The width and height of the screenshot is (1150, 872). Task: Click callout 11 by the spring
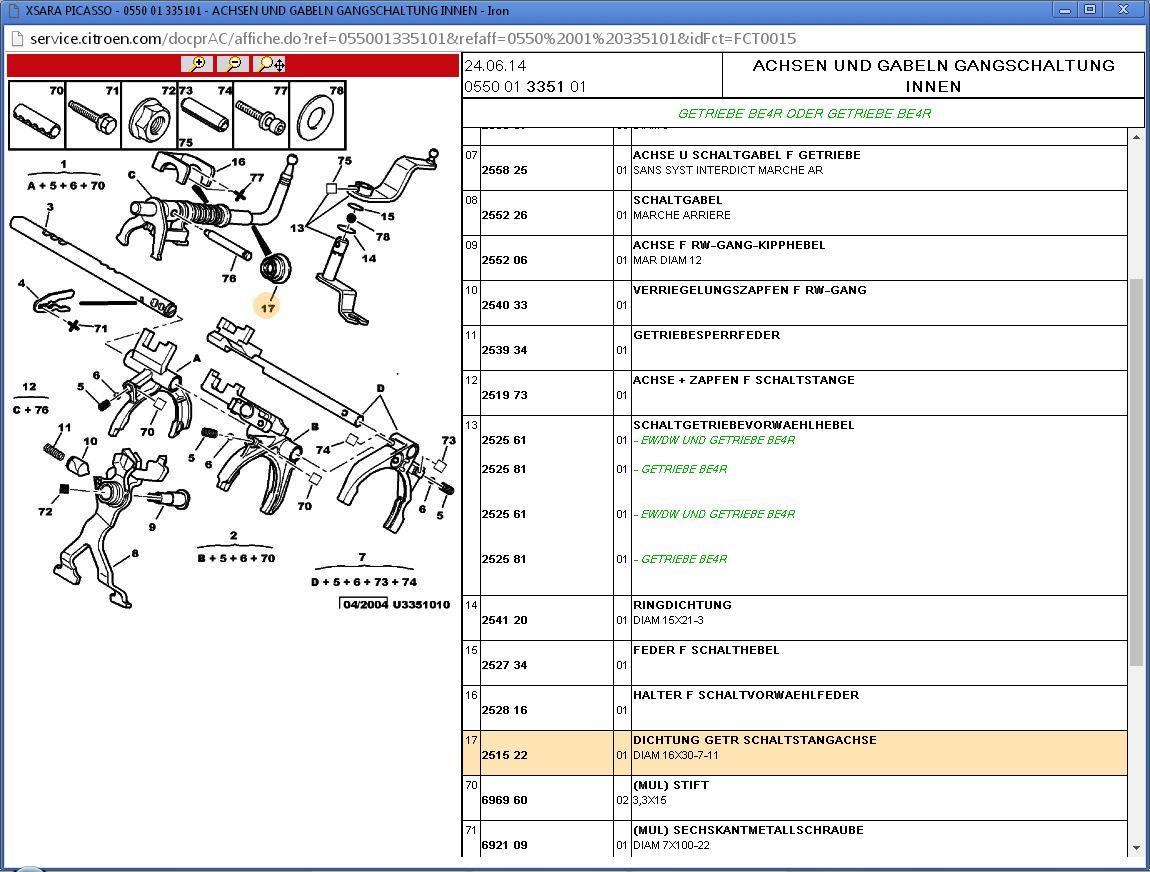coord(65,427)
